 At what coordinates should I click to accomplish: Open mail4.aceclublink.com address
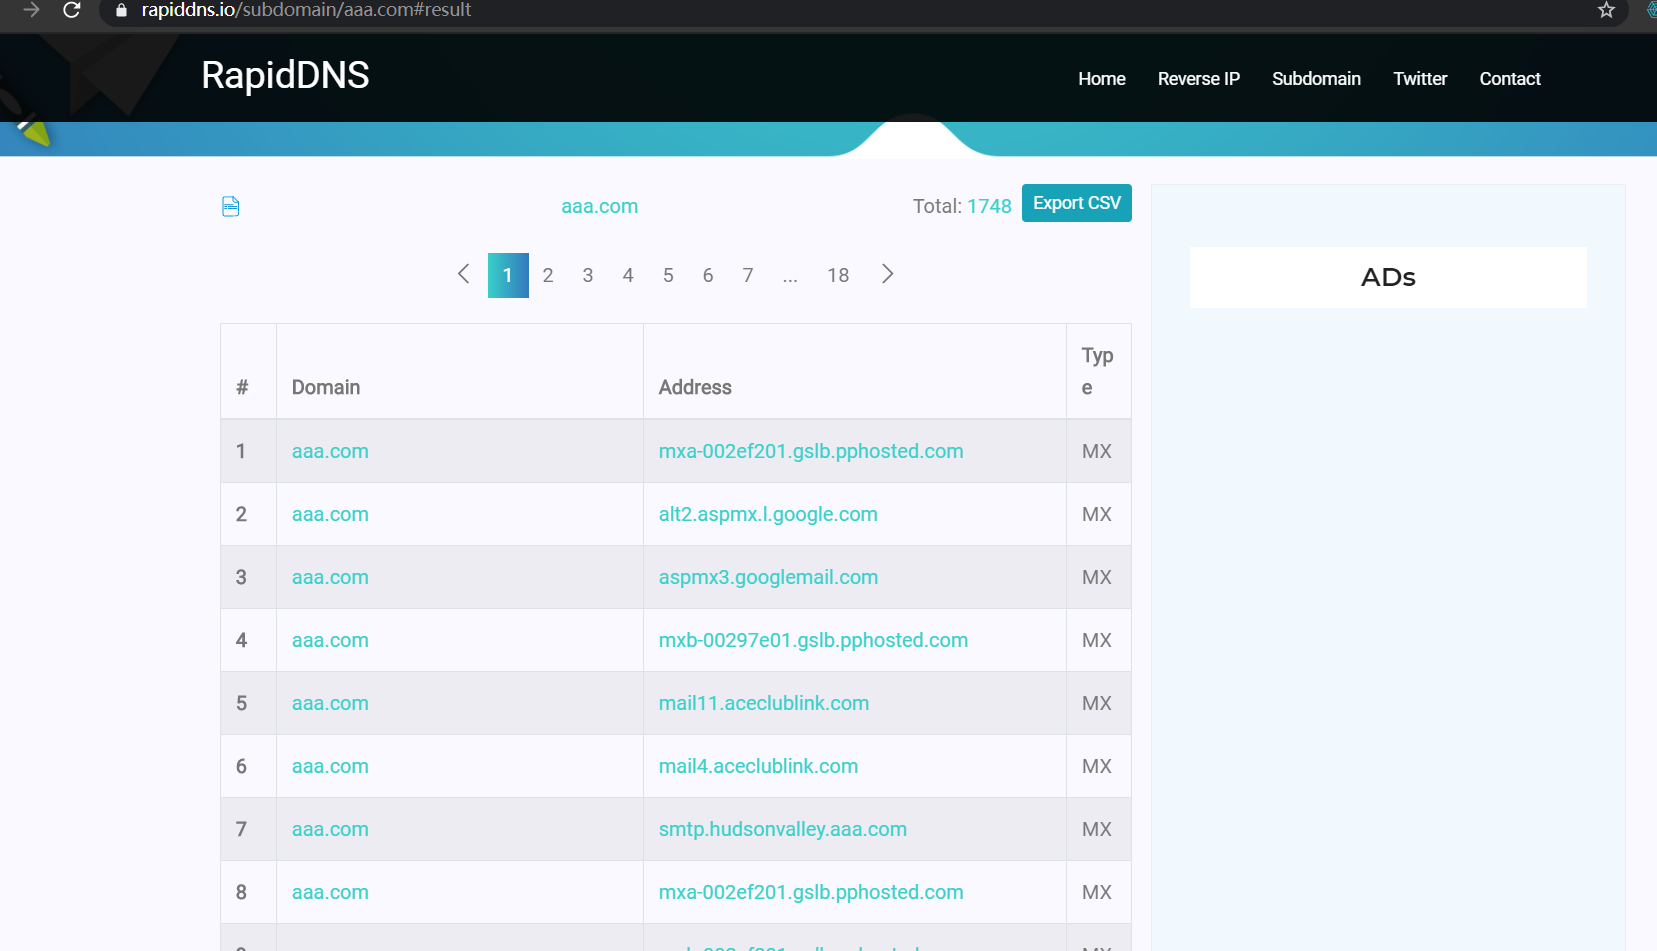coord(758,766)
